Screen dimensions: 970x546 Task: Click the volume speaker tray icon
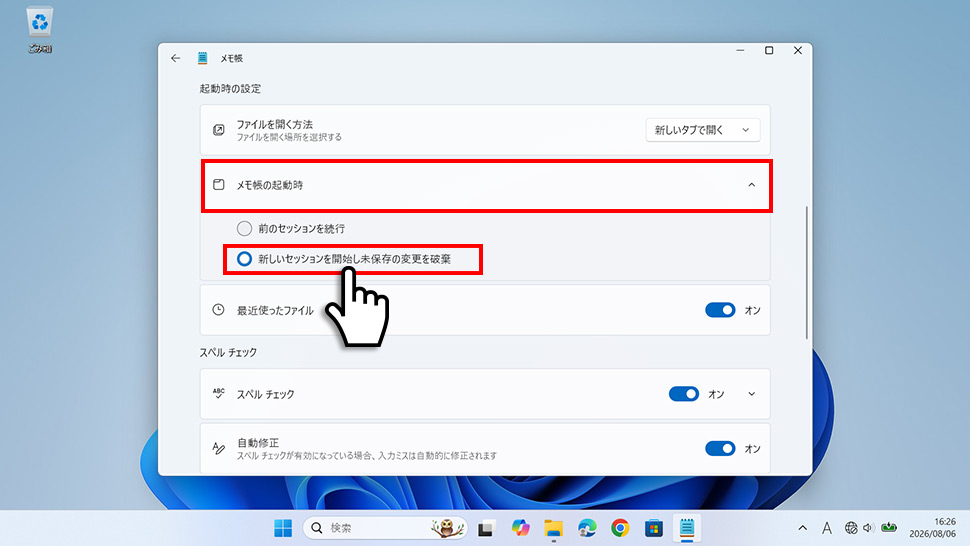(868, 528)
